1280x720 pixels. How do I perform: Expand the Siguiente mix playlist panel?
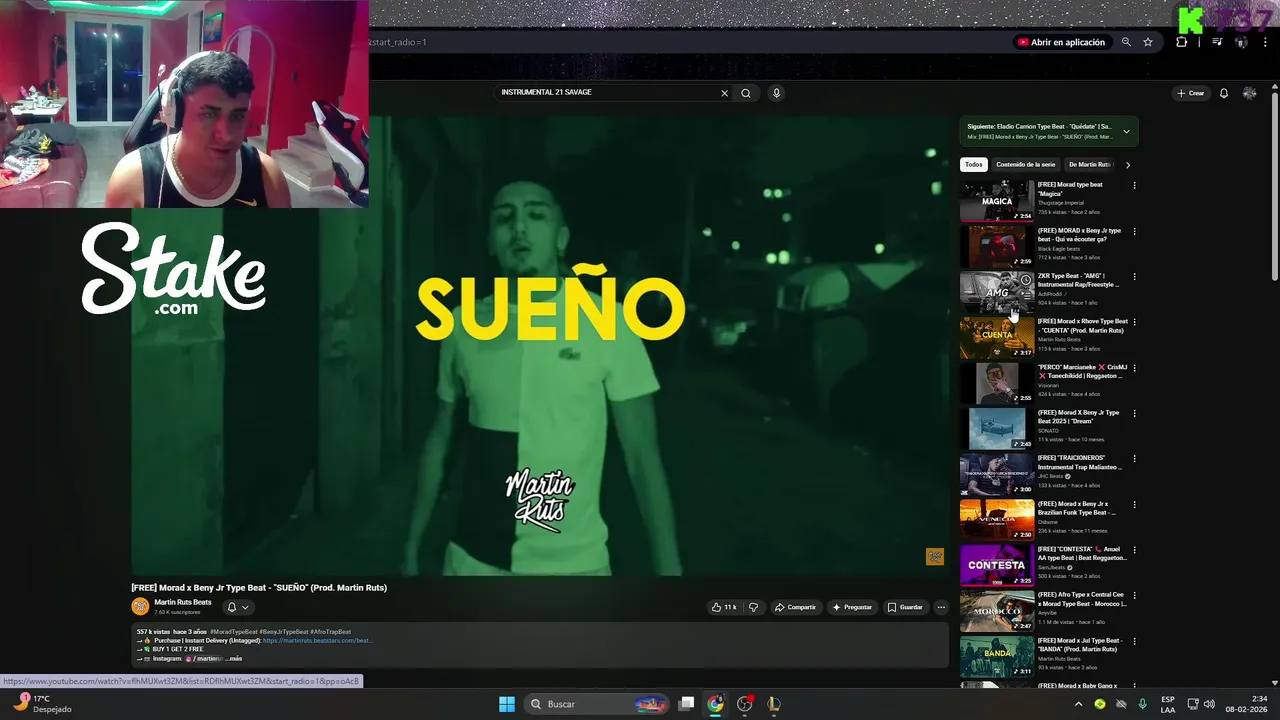[x=1126, y=131]
